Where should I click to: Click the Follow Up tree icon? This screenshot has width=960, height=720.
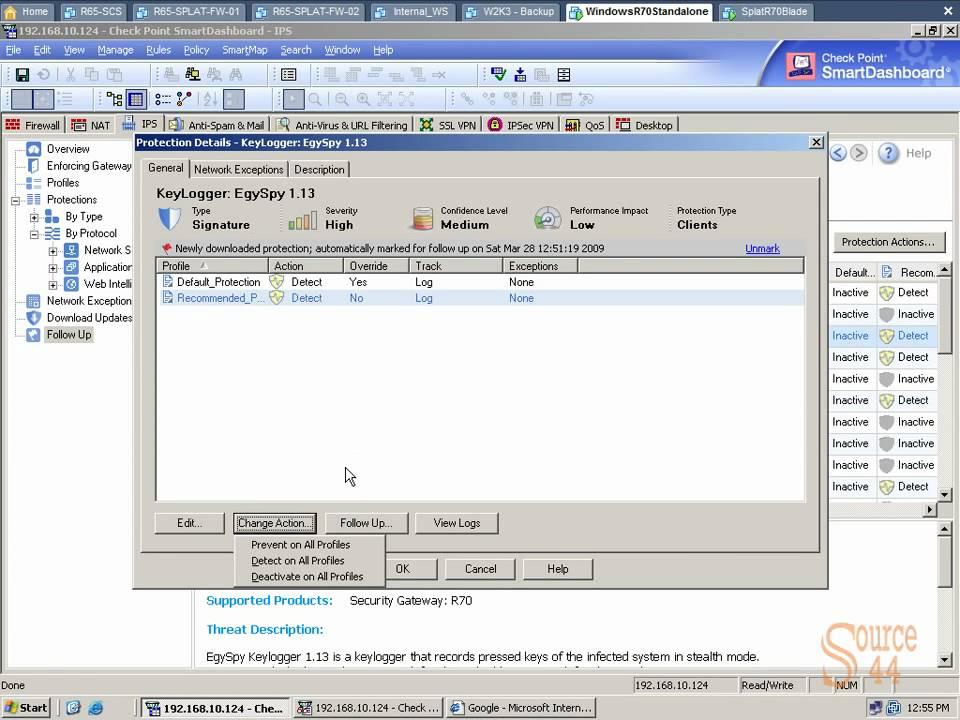(x=33, y=335)
